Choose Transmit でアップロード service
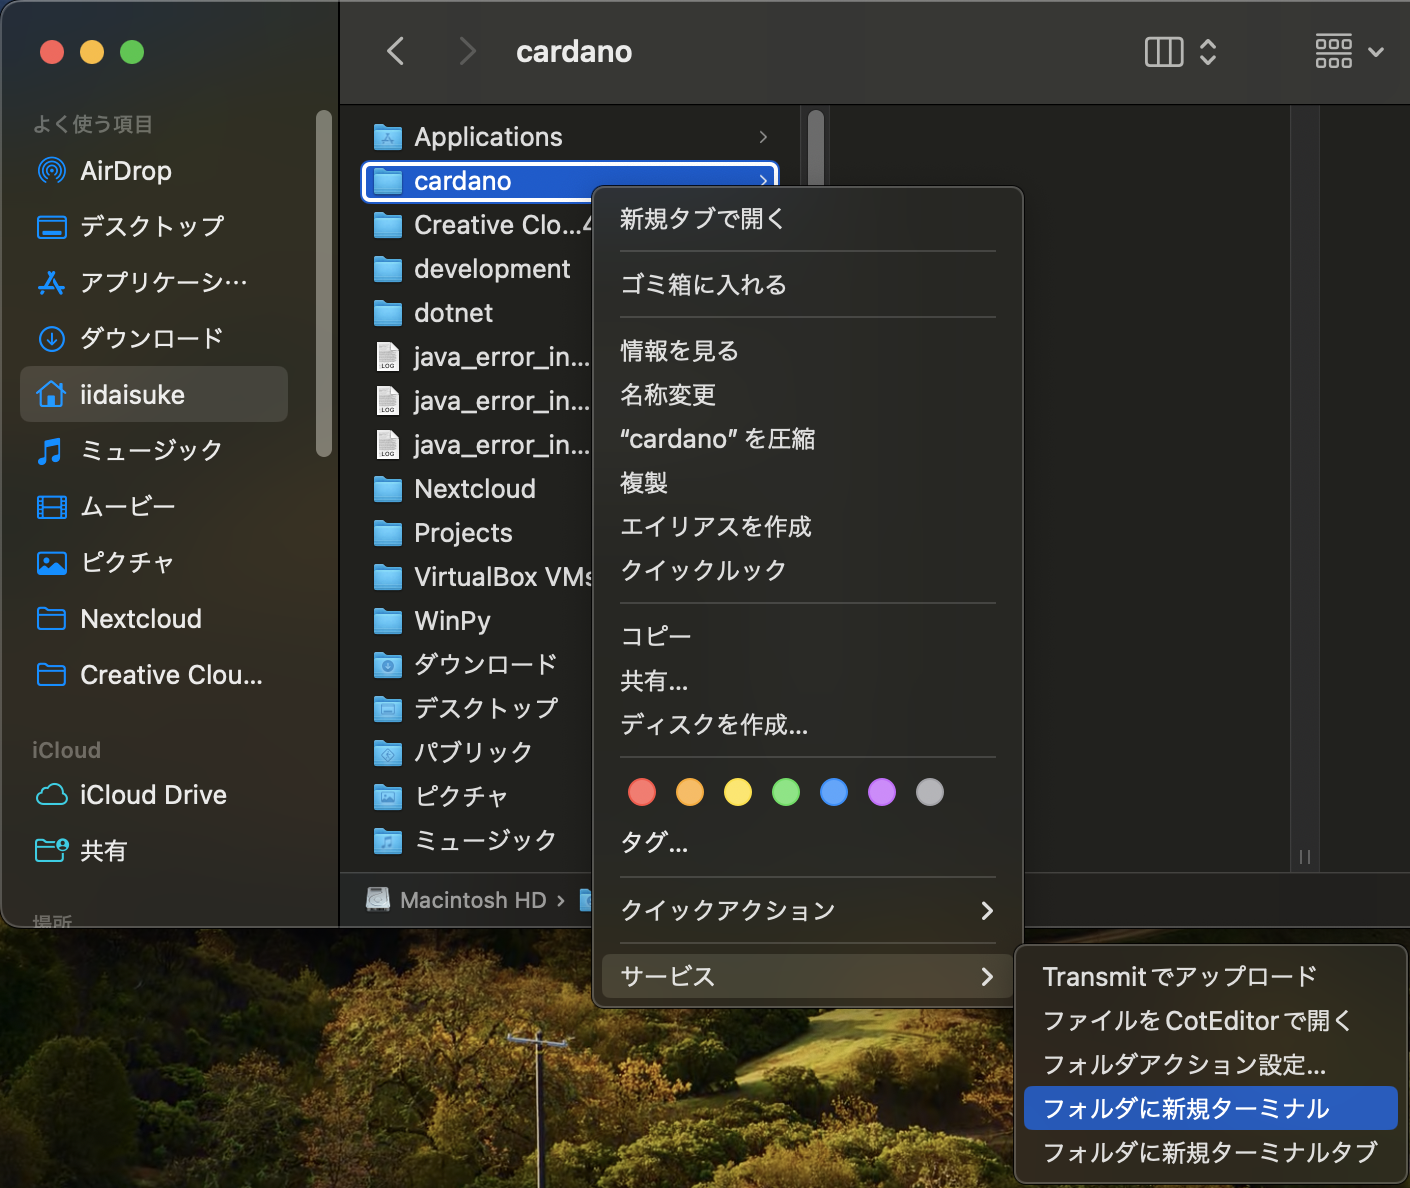The width and height of the screenshot is (1410, 1188). tap(1211, 977)
